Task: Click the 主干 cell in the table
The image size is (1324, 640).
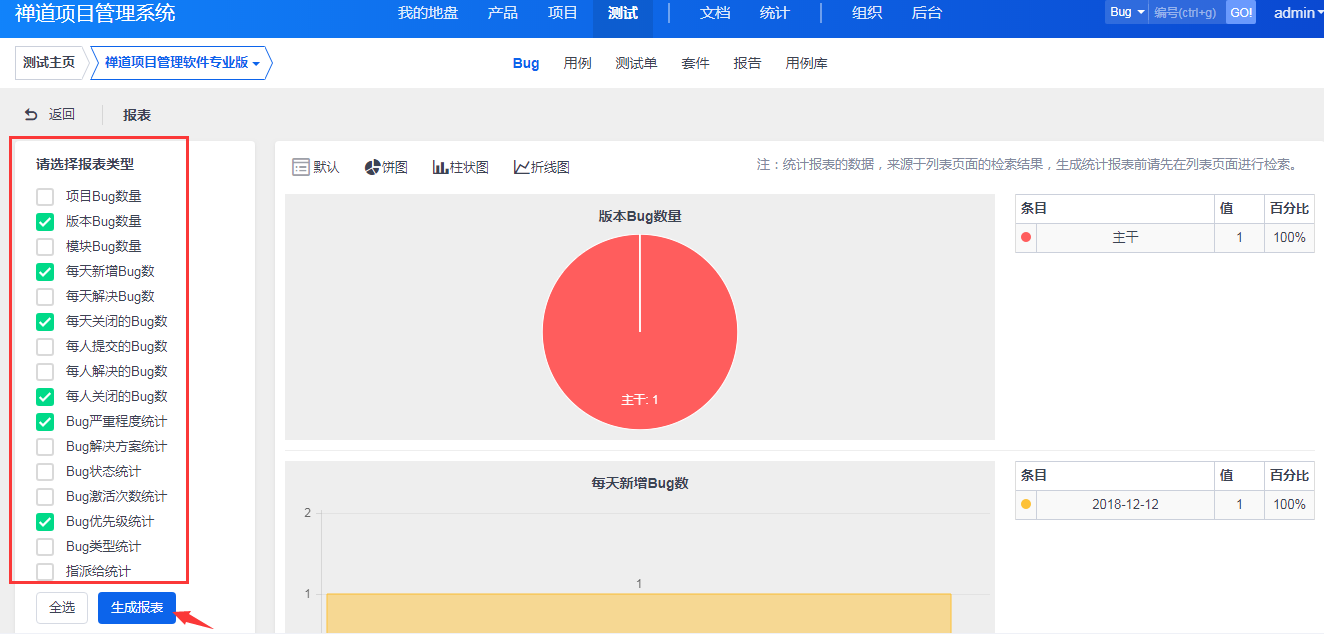Action: click(x=1126, y=237)
